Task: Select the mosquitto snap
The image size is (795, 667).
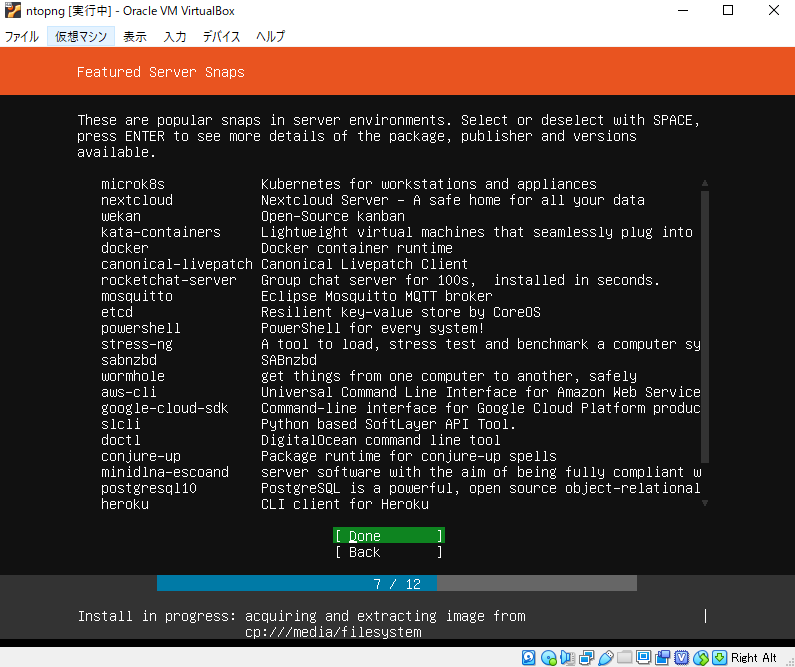Action: (401, 297)
